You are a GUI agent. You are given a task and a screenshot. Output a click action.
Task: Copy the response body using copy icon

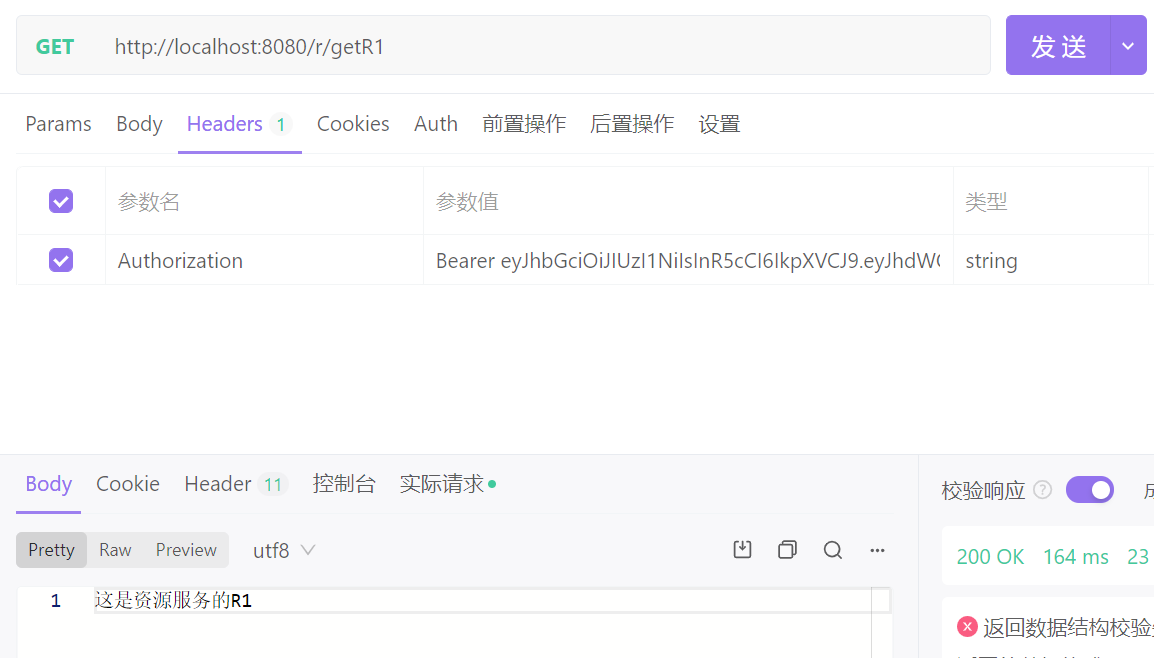787,549
